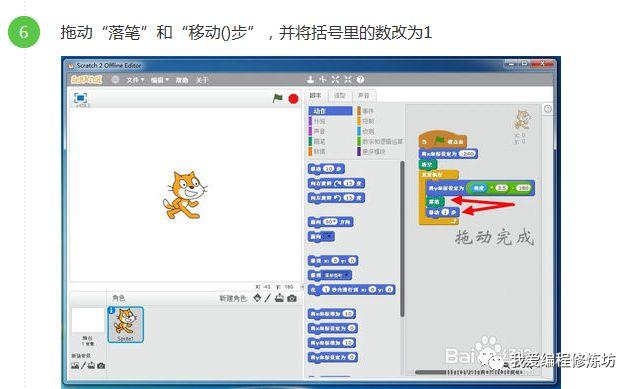Create a new backdrop from camera

pos(101,365)
